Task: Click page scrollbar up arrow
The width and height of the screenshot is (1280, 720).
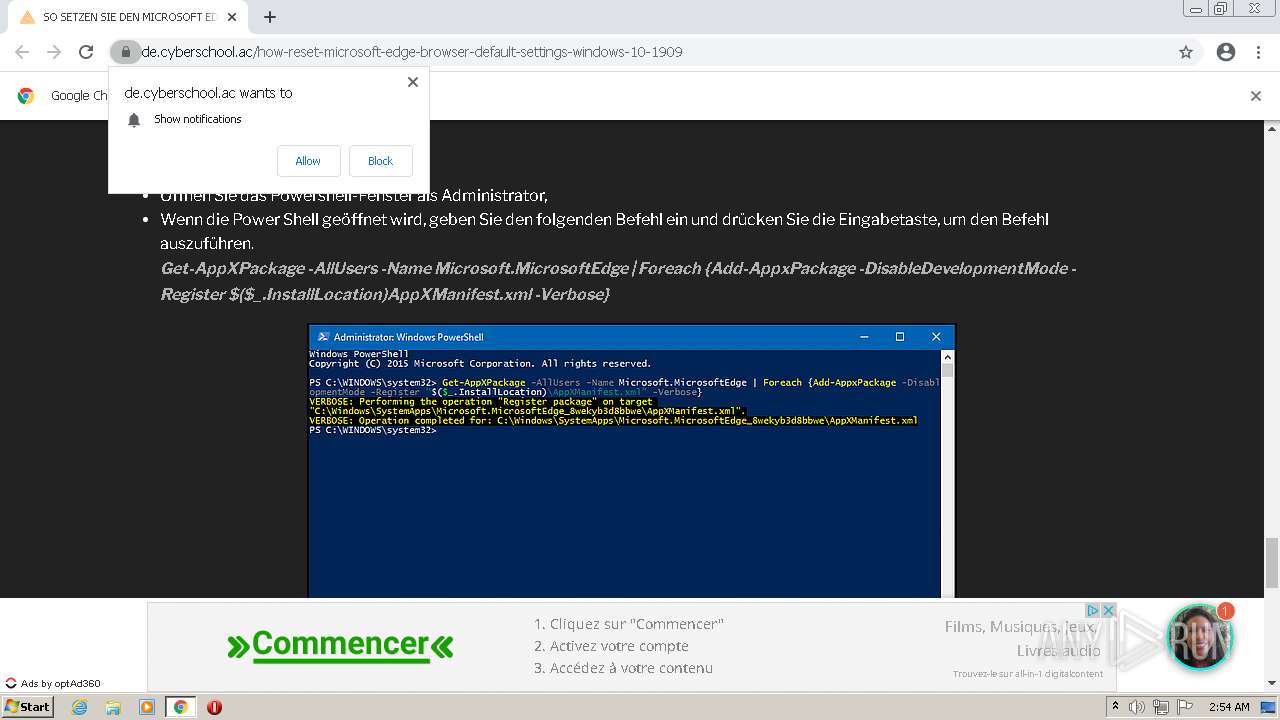Action: coord(1272,128)
